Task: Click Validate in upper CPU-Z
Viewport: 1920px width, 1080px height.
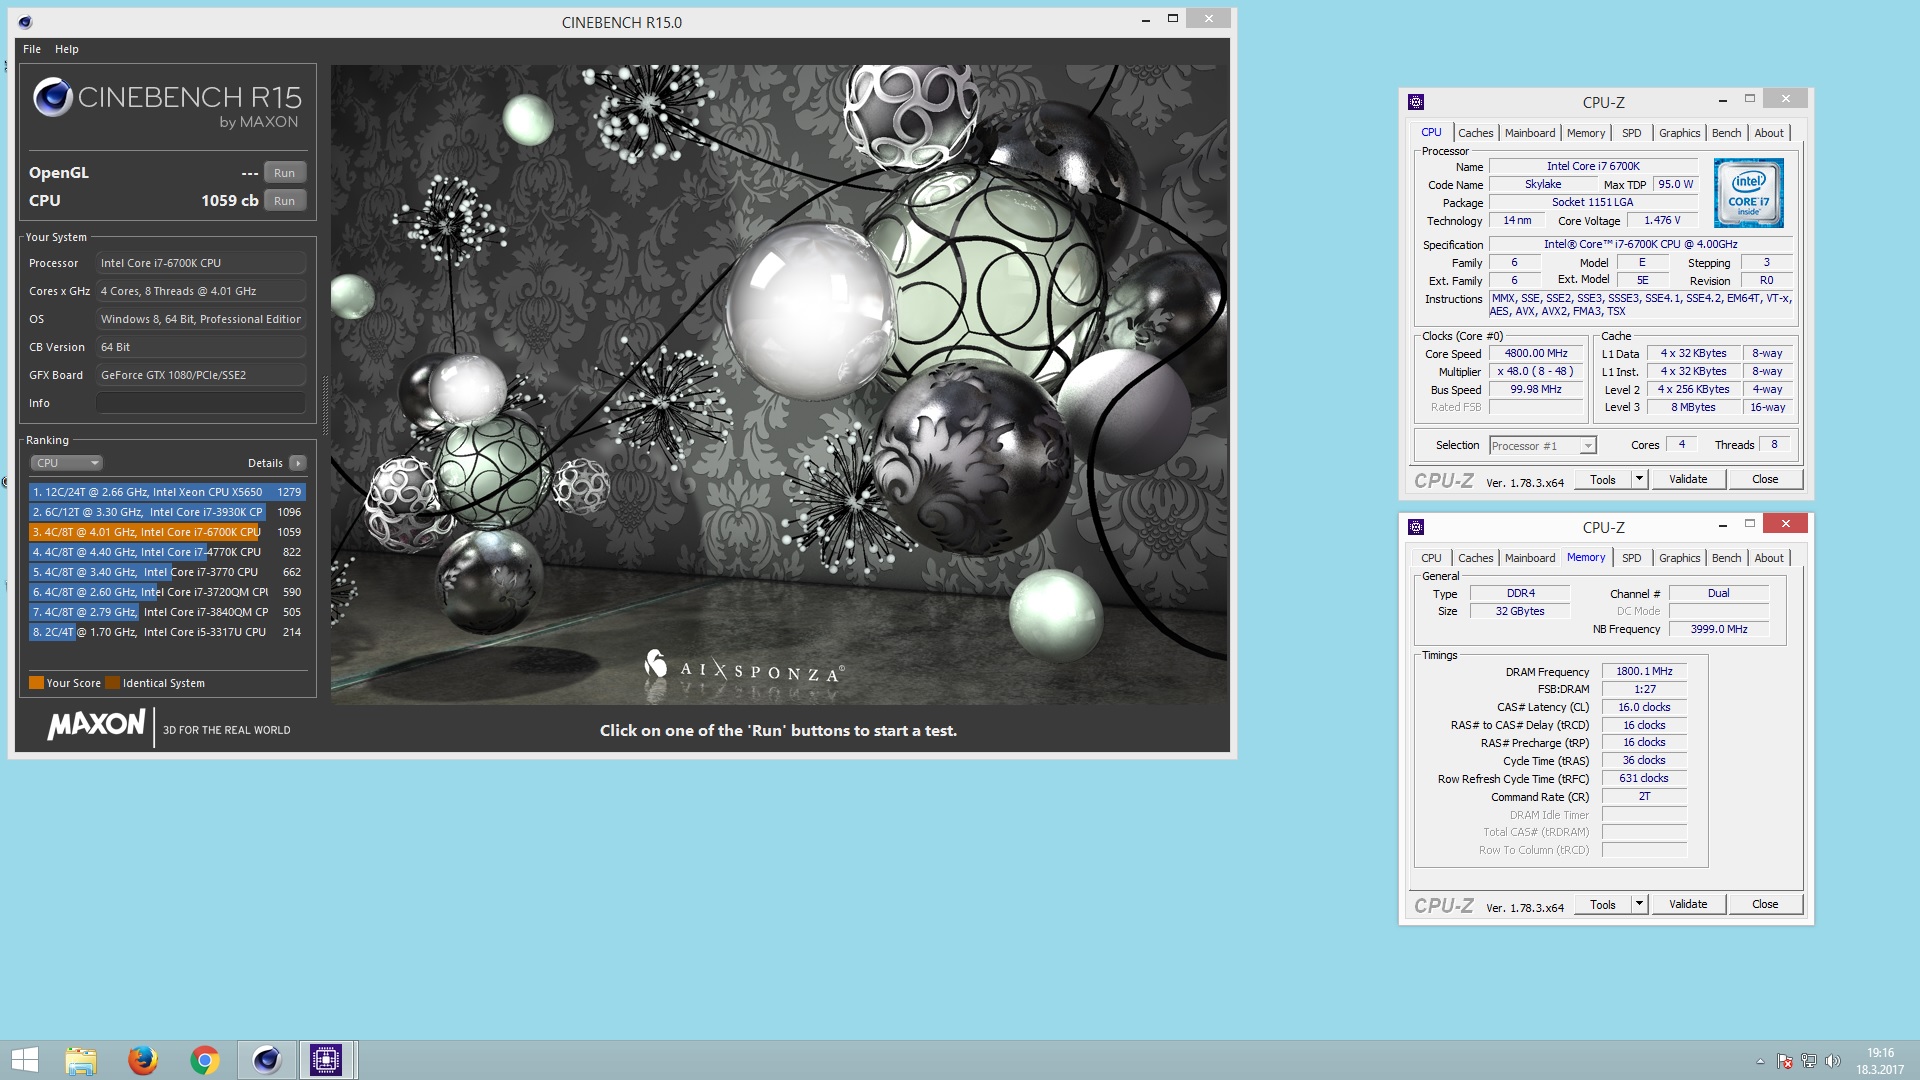Action: 1688,480
